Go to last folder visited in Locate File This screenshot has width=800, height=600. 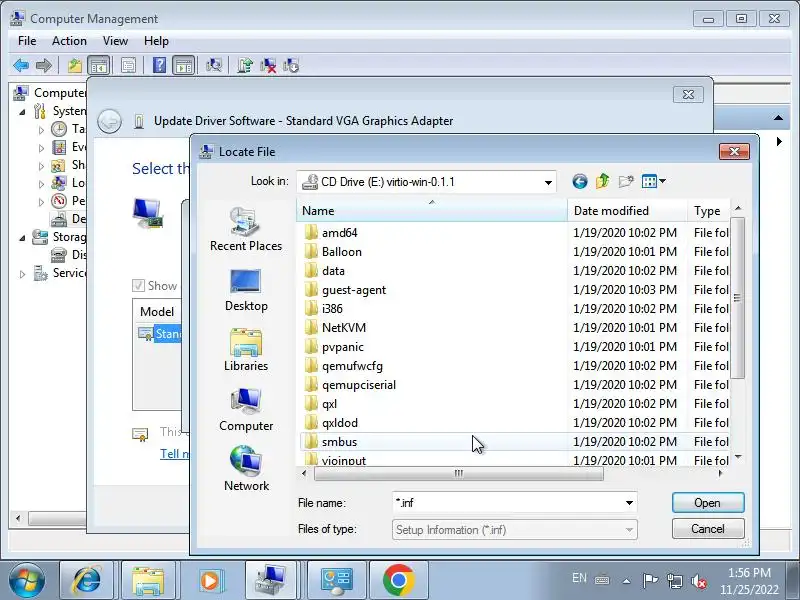pyautogui.click(x=580, y=181)
